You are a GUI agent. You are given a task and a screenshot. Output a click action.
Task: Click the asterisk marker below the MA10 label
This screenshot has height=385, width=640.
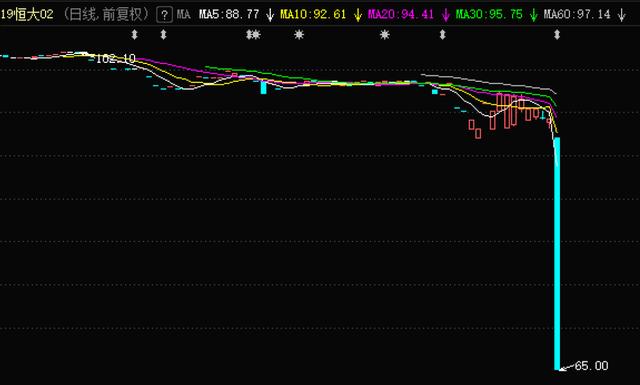coord(299,35)
